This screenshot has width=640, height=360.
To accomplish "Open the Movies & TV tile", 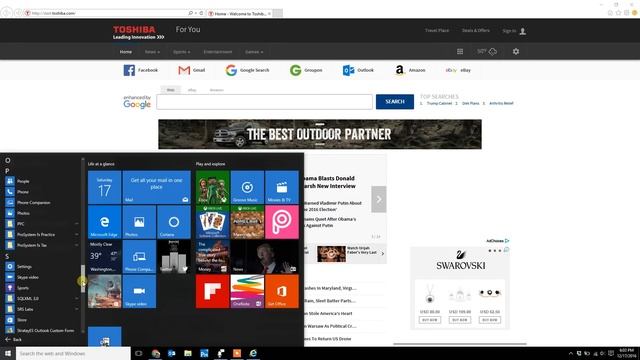I will point(282,187).
